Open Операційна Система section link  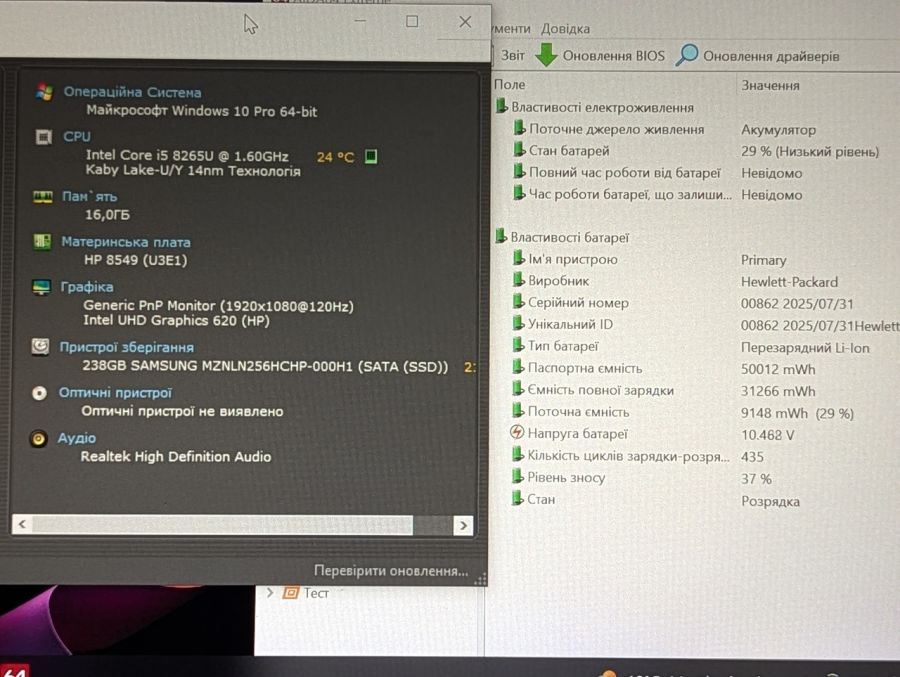(132, 92)
